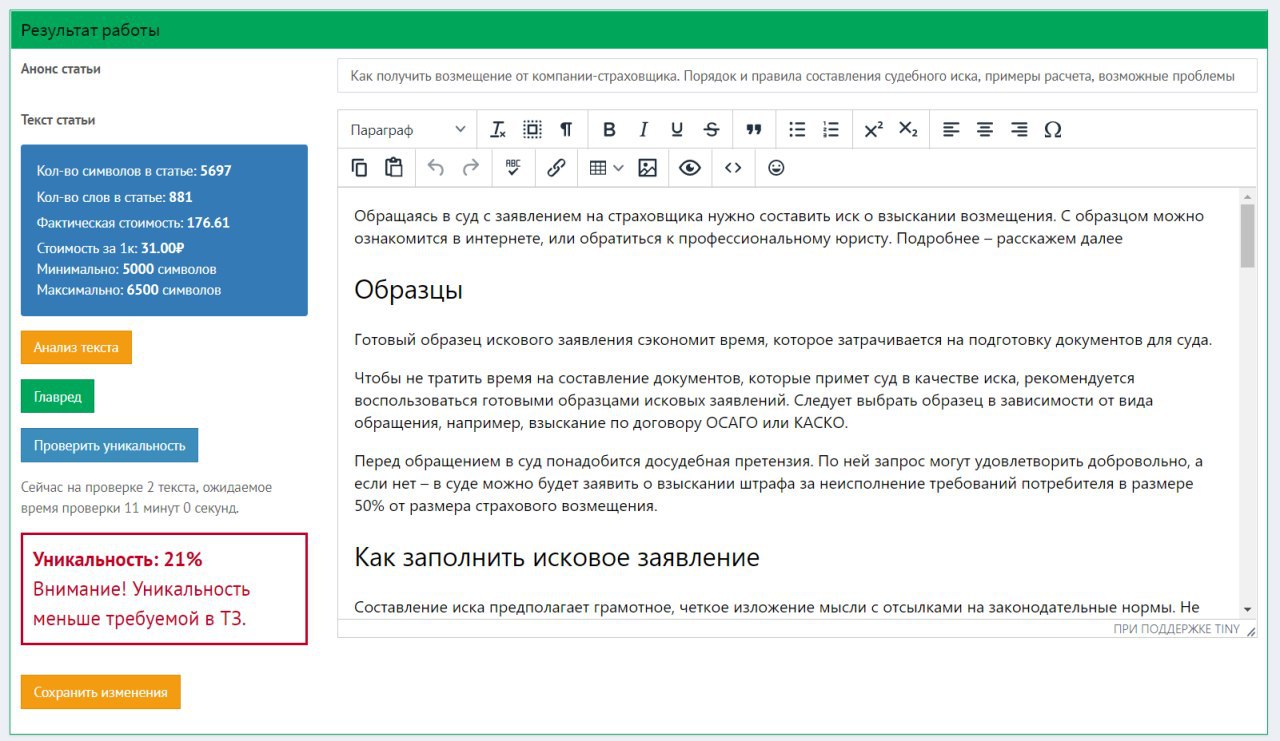Click the Уникальность: 21% text
The image size is (1280, 741).
[x=118, y=559]
